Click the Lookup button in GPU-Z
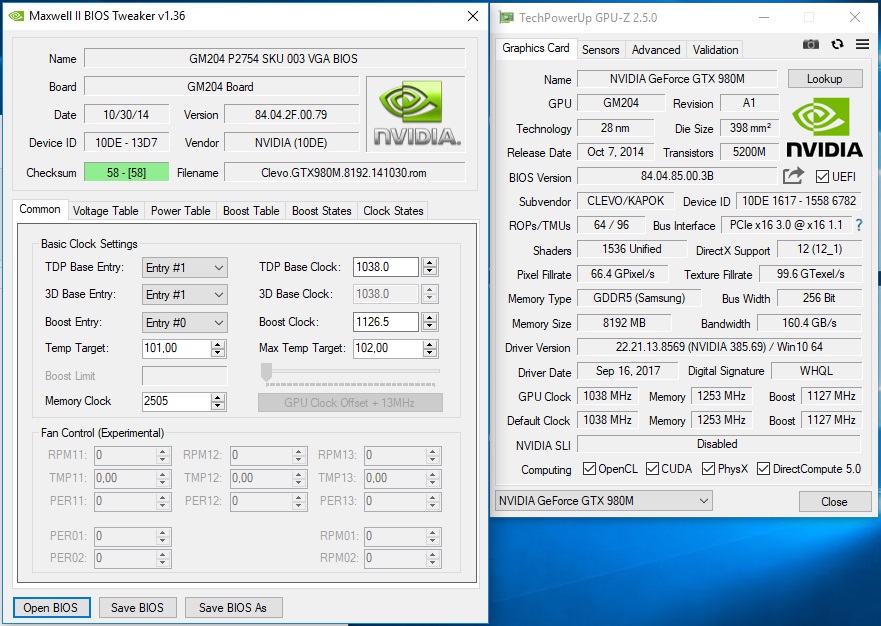 pos(825,79)
